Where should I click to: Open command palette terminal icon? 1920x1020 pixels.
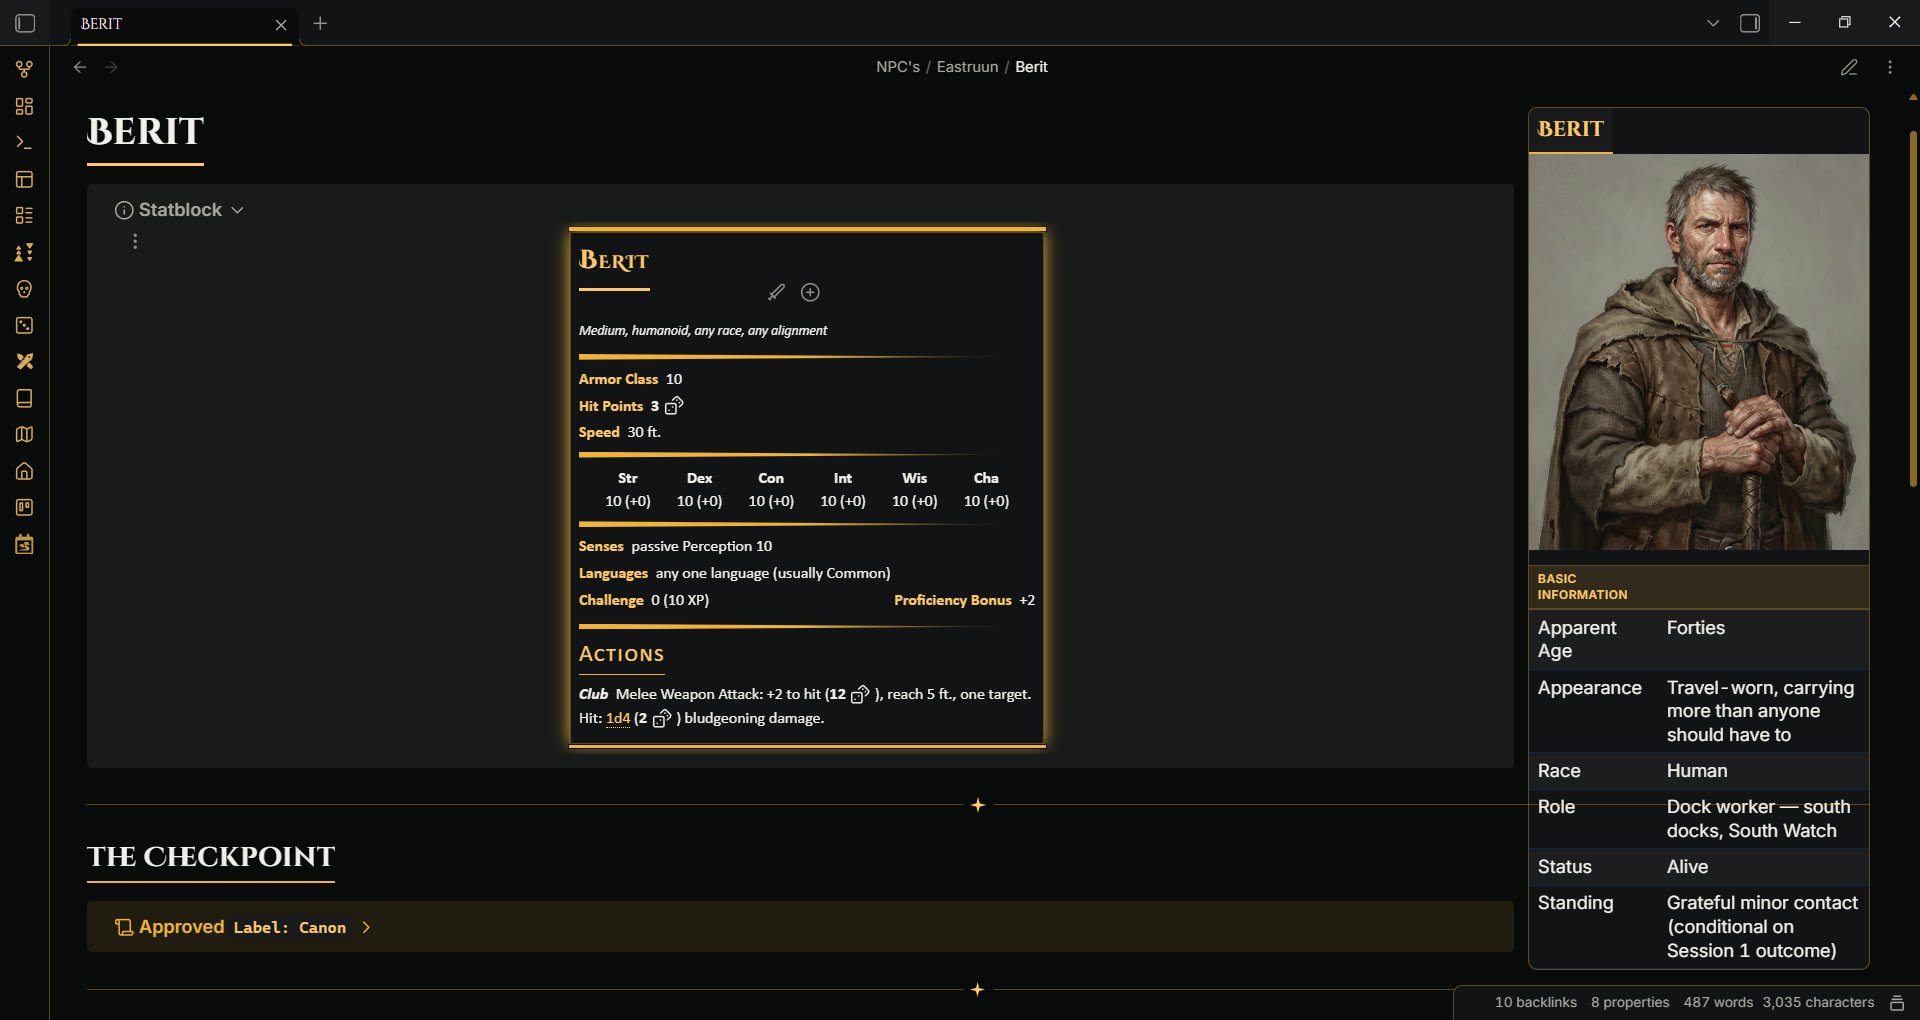click(25, 143)
